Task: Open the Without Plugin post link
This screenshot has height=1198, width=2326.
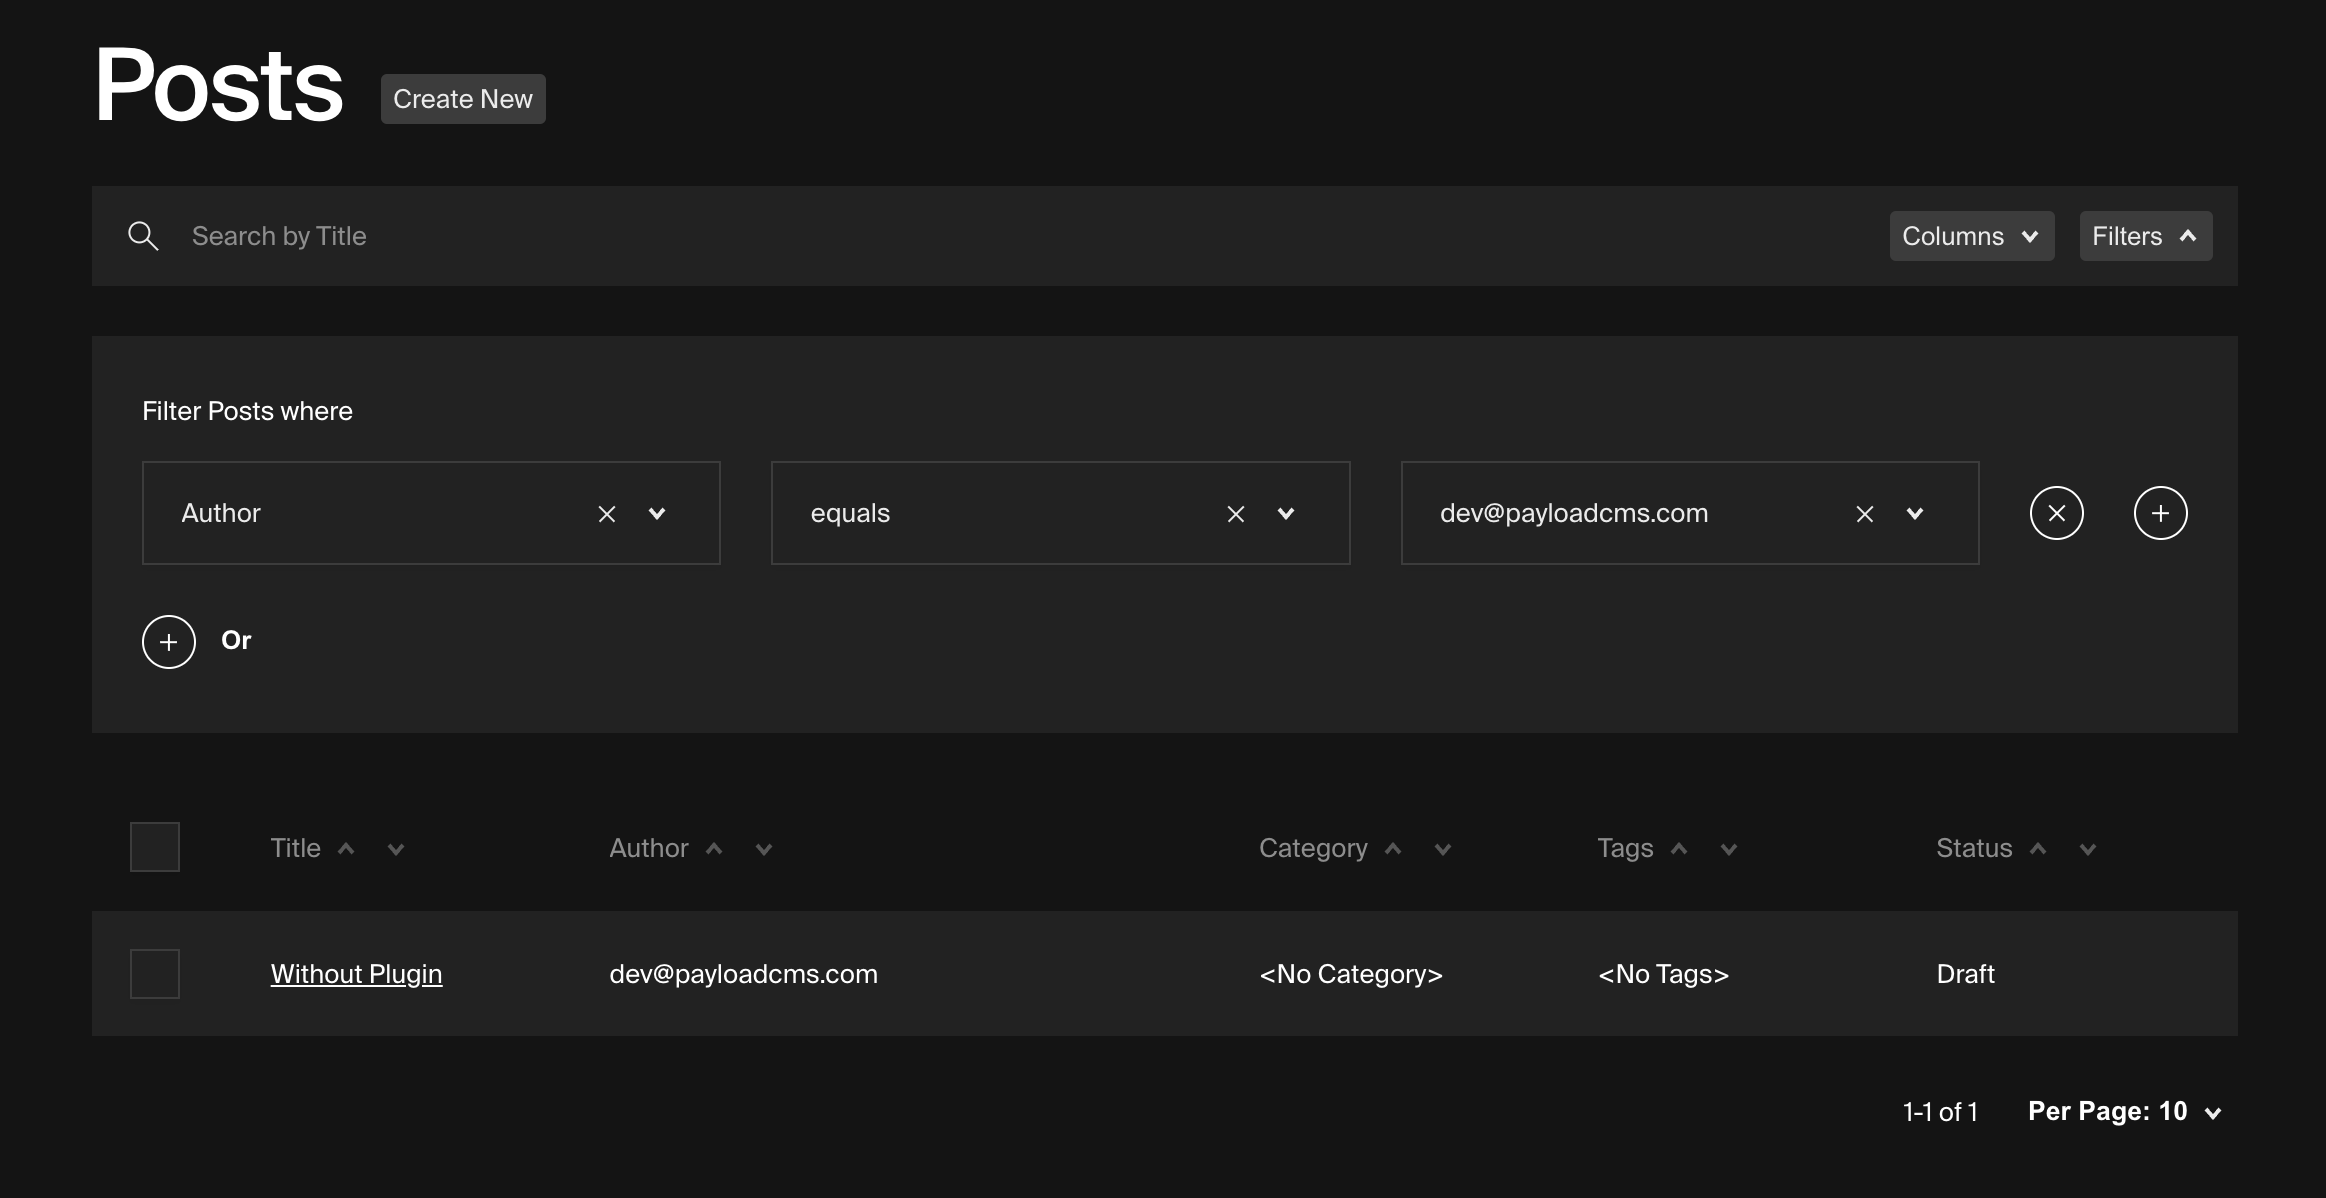Action: [356, 974]
